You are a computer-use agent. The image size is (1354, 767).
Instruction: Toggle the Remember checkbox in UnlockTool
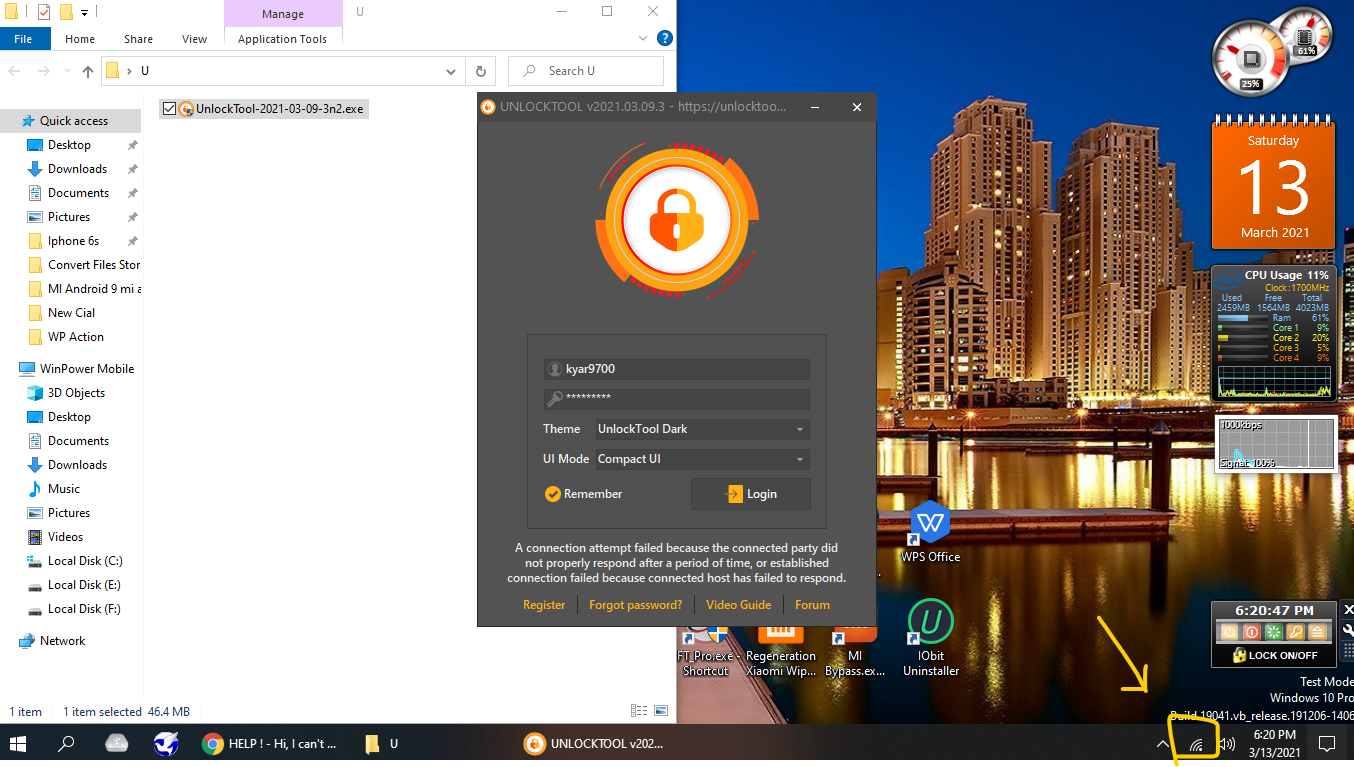(552, 494)
